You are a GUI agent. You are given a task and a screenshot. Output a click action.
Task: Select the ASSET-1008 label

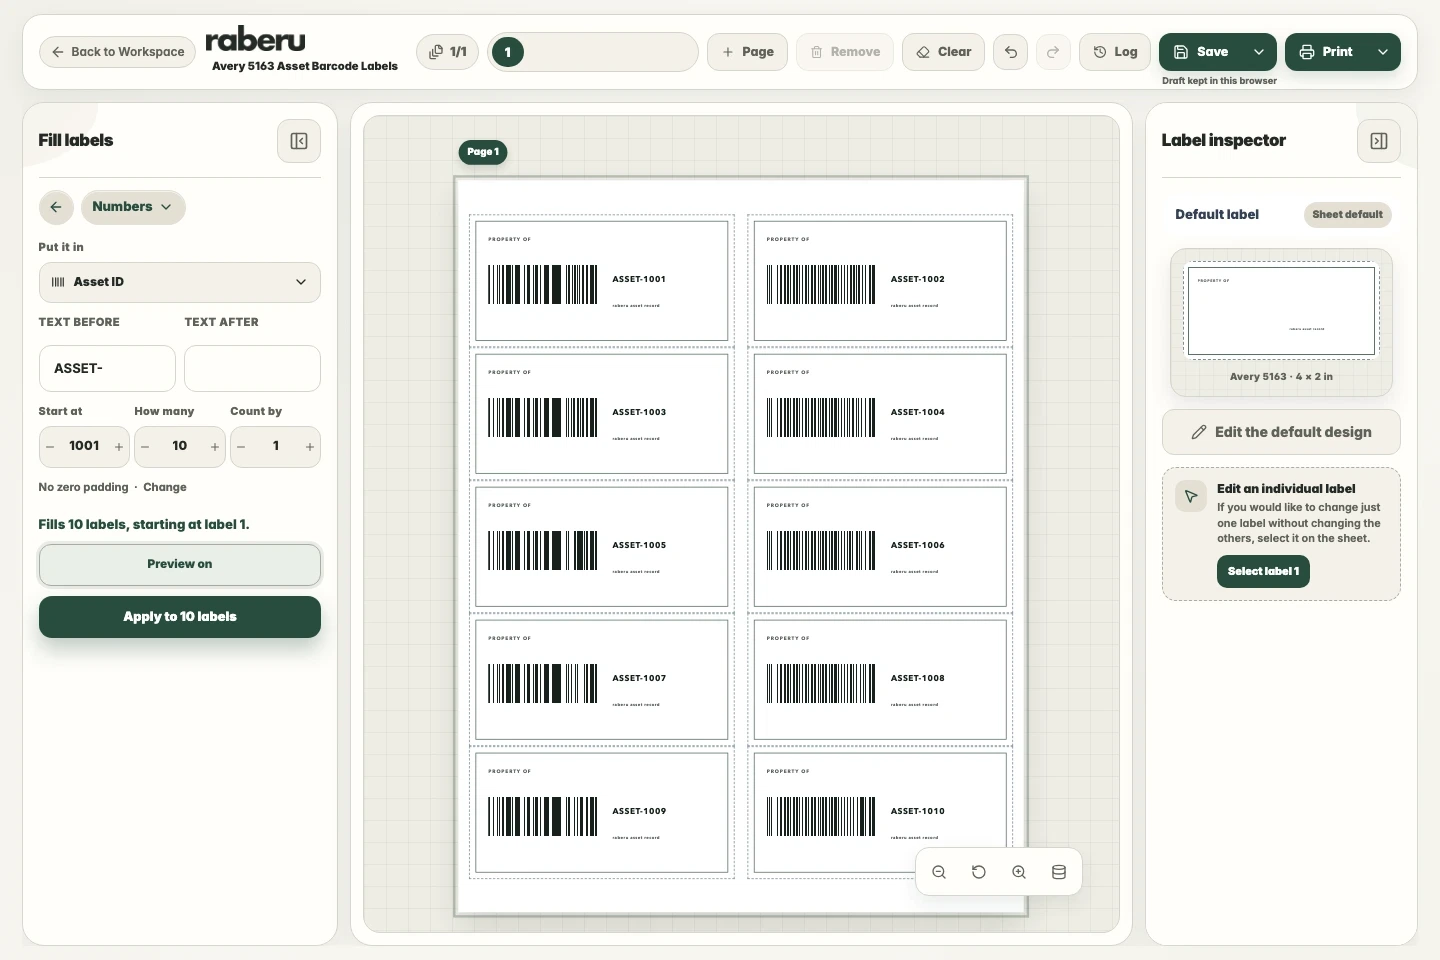click(880, 680)
